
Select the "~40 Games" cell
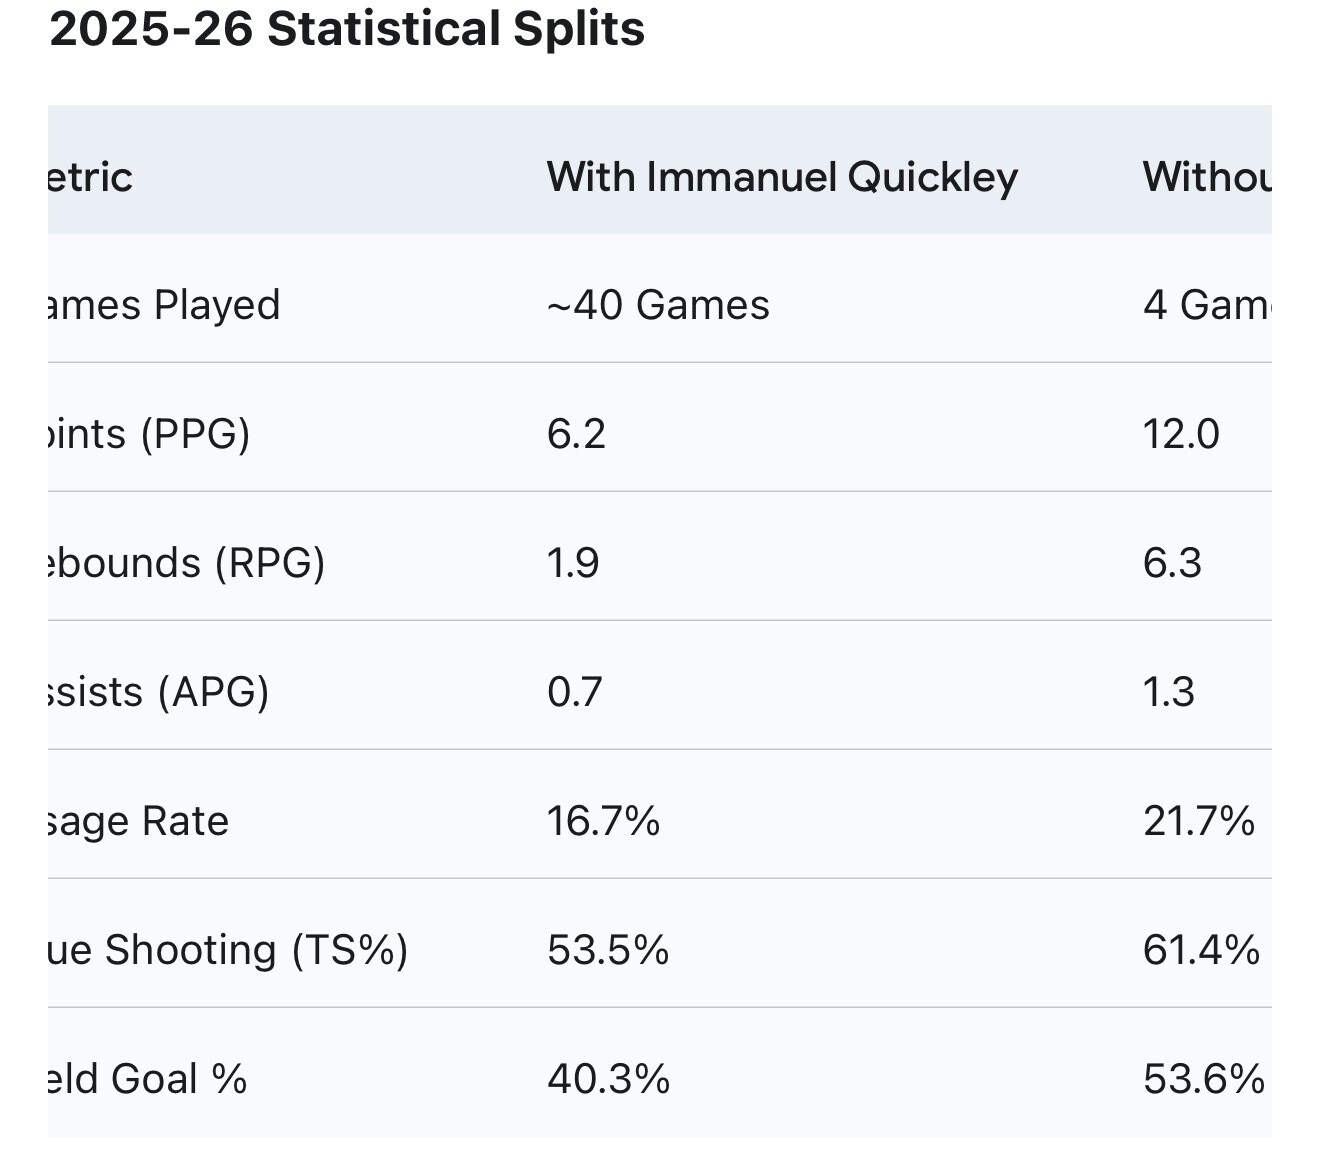tap(658, 305)
